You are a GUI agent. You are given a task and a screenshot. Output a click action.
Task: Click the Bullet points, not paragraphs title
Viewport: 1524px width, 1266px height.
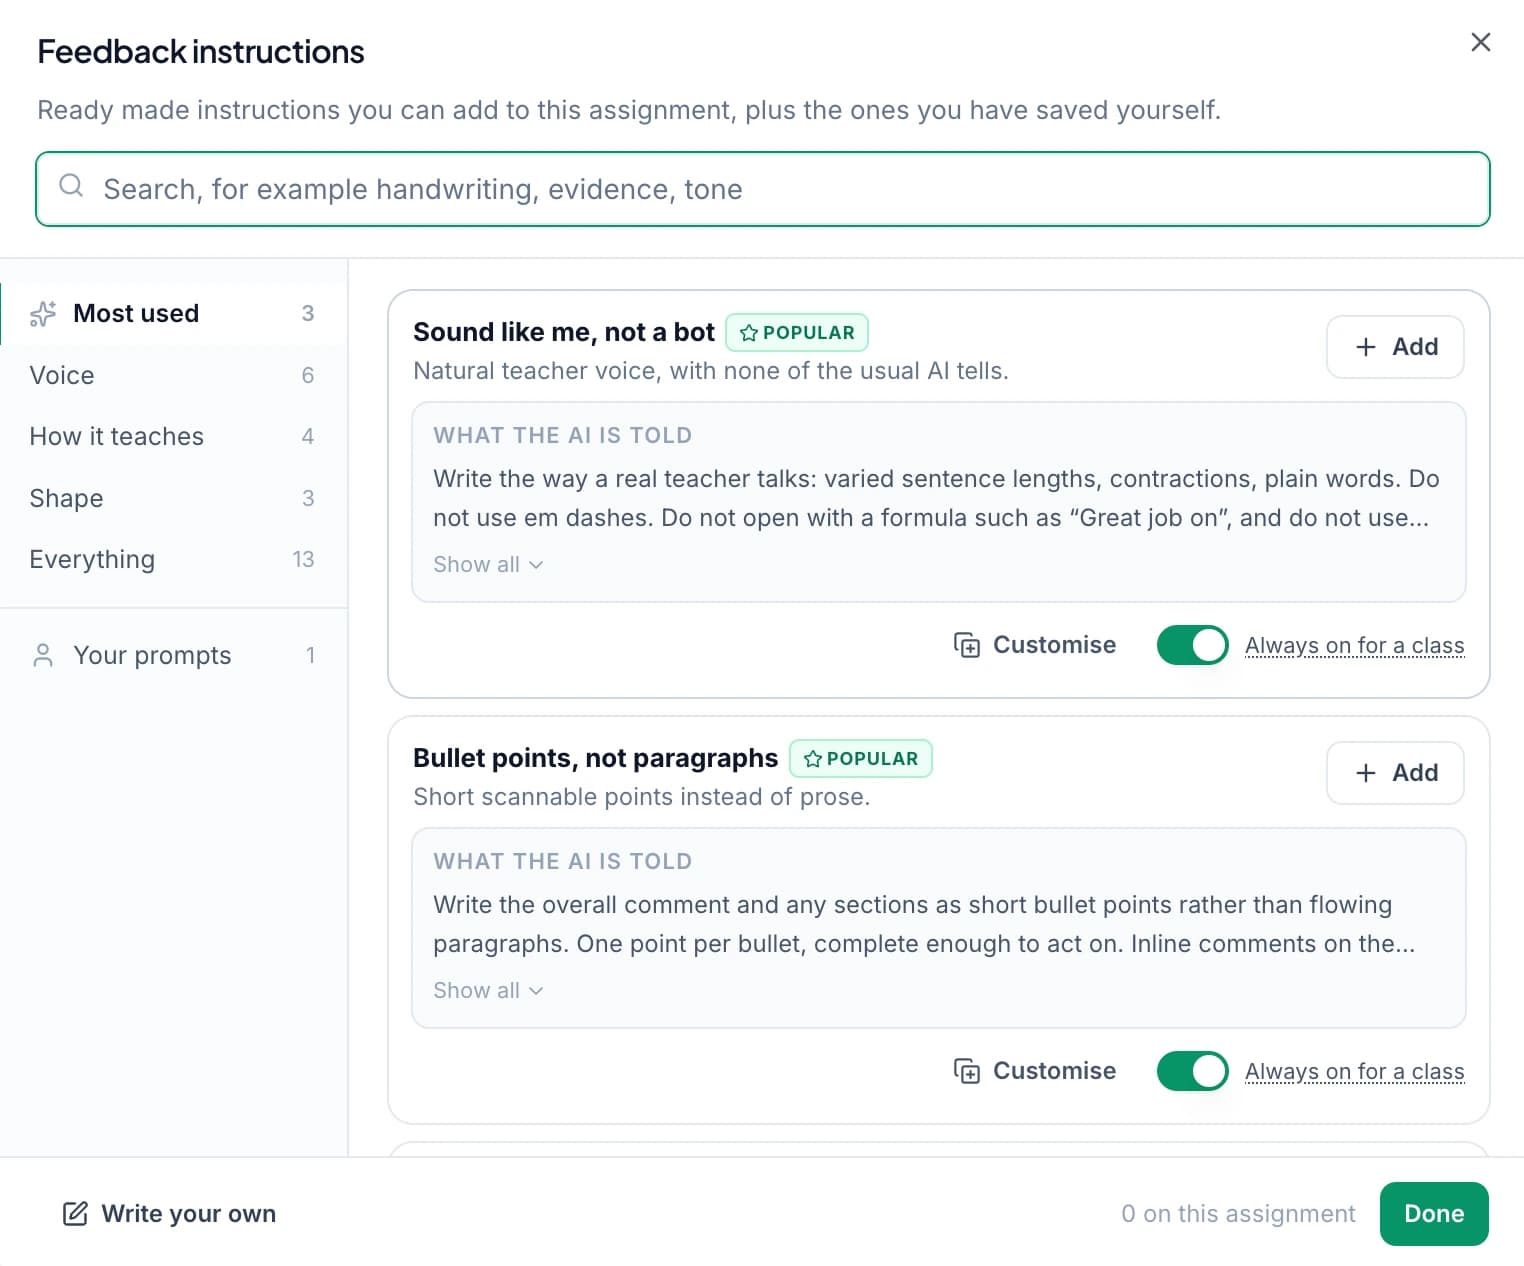(x=595, y=758)
